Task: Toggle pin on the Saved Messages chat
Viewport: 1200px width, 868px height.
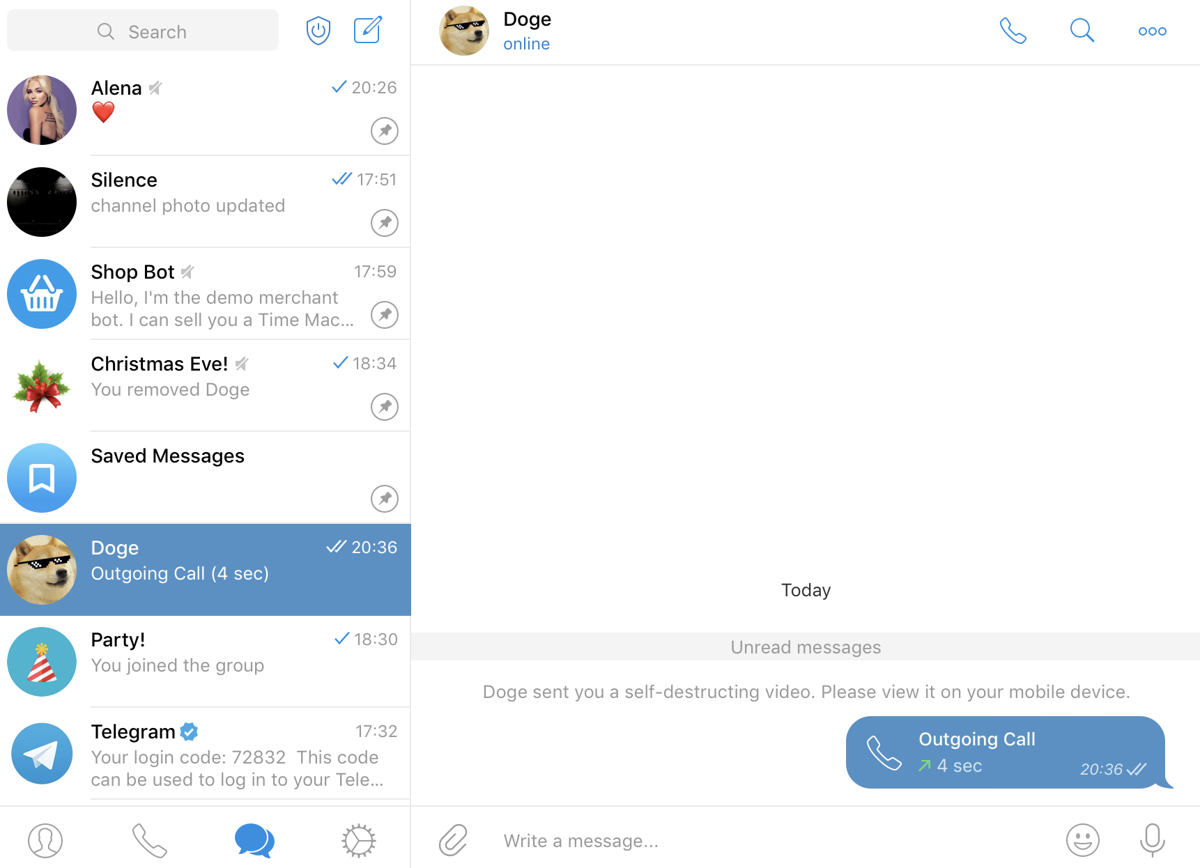Action: (385, 499)
